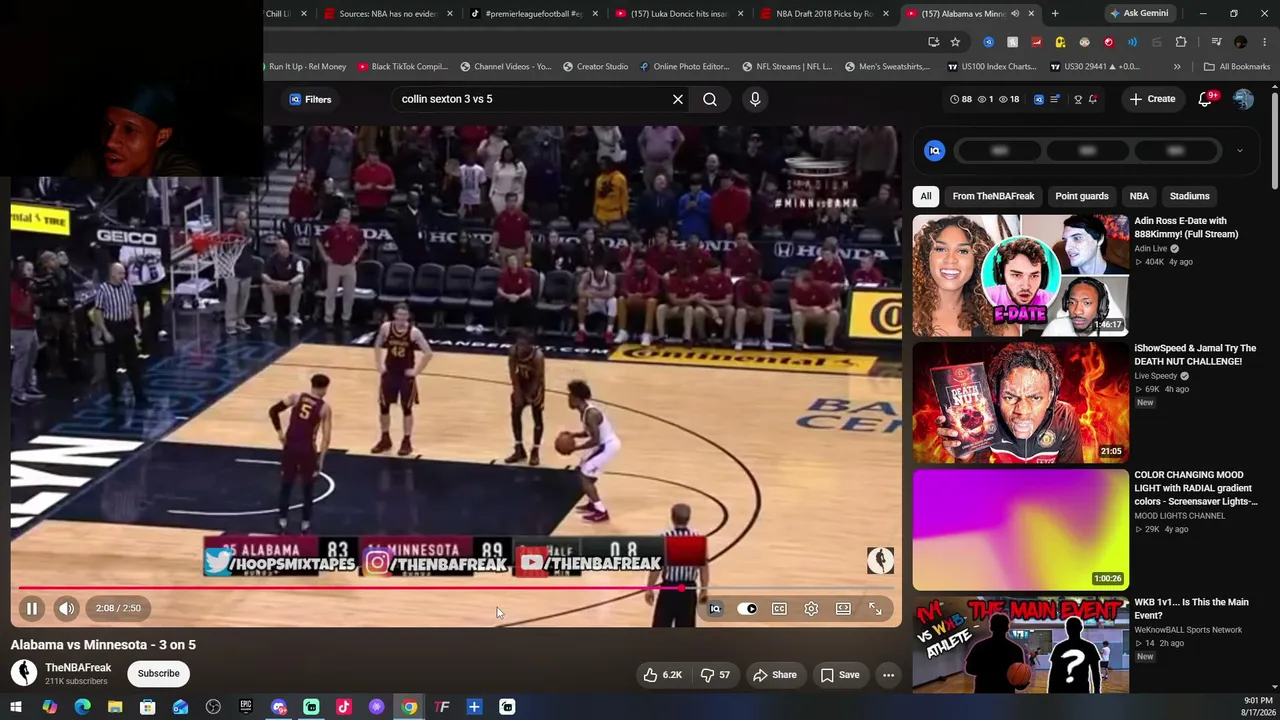The height and width of the screenshot is (720, 1280).
Task: Show more bookmarks with the double chevron
Action: tap(1177, 67)
